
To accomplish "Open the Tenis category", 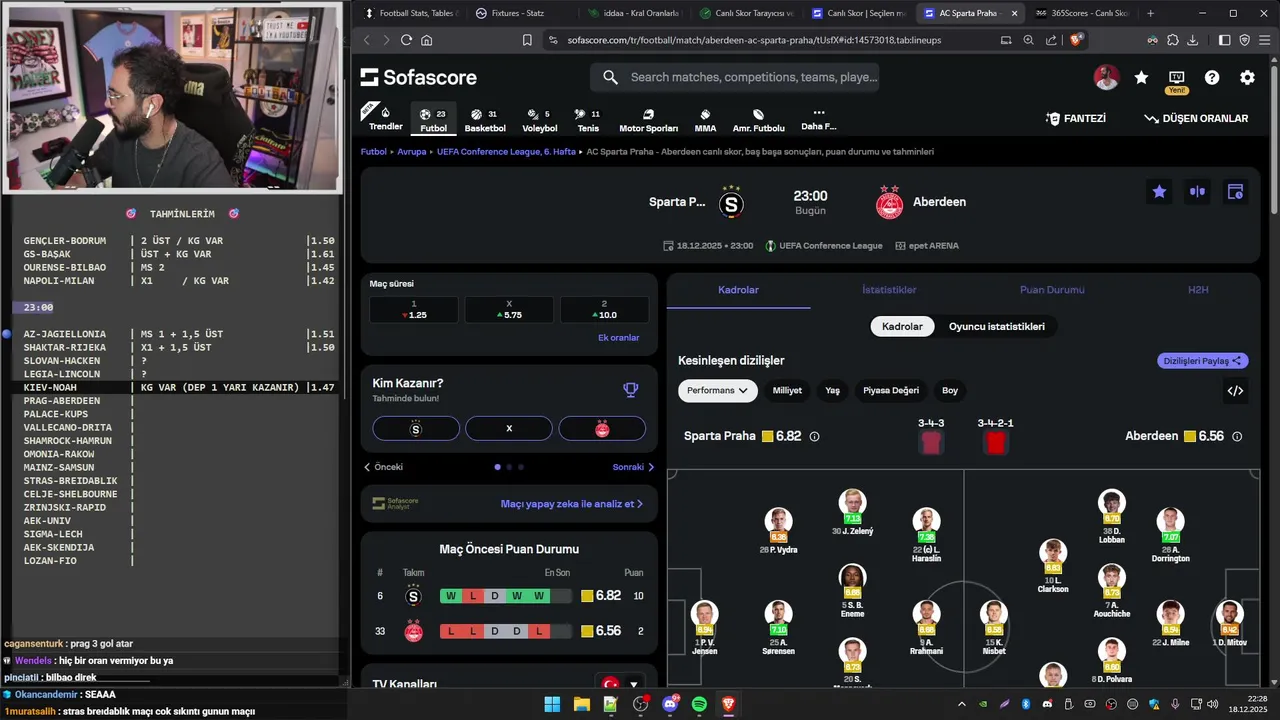I will (x=588, y=120).
